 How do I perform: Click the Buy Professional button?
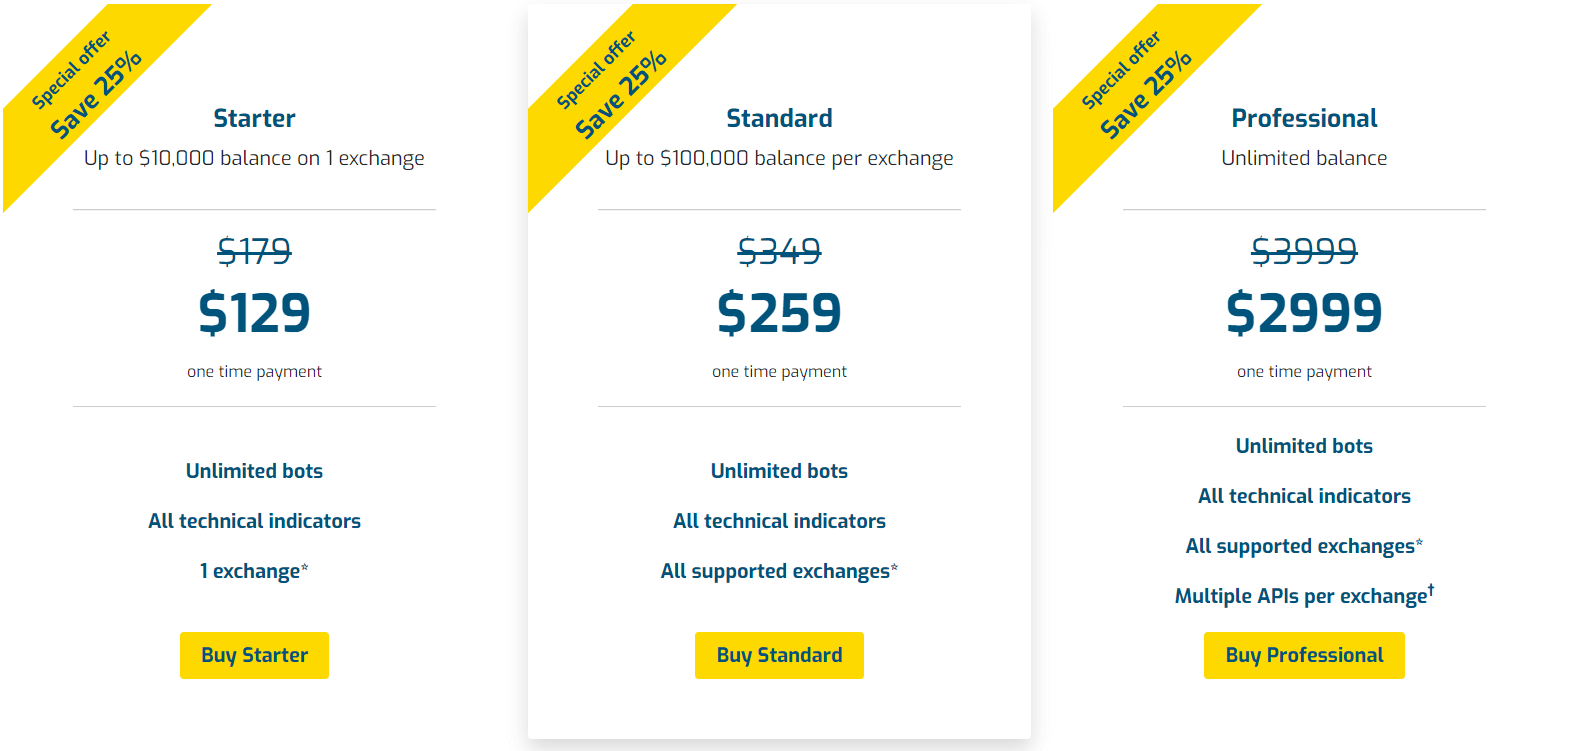point(1304,655)
